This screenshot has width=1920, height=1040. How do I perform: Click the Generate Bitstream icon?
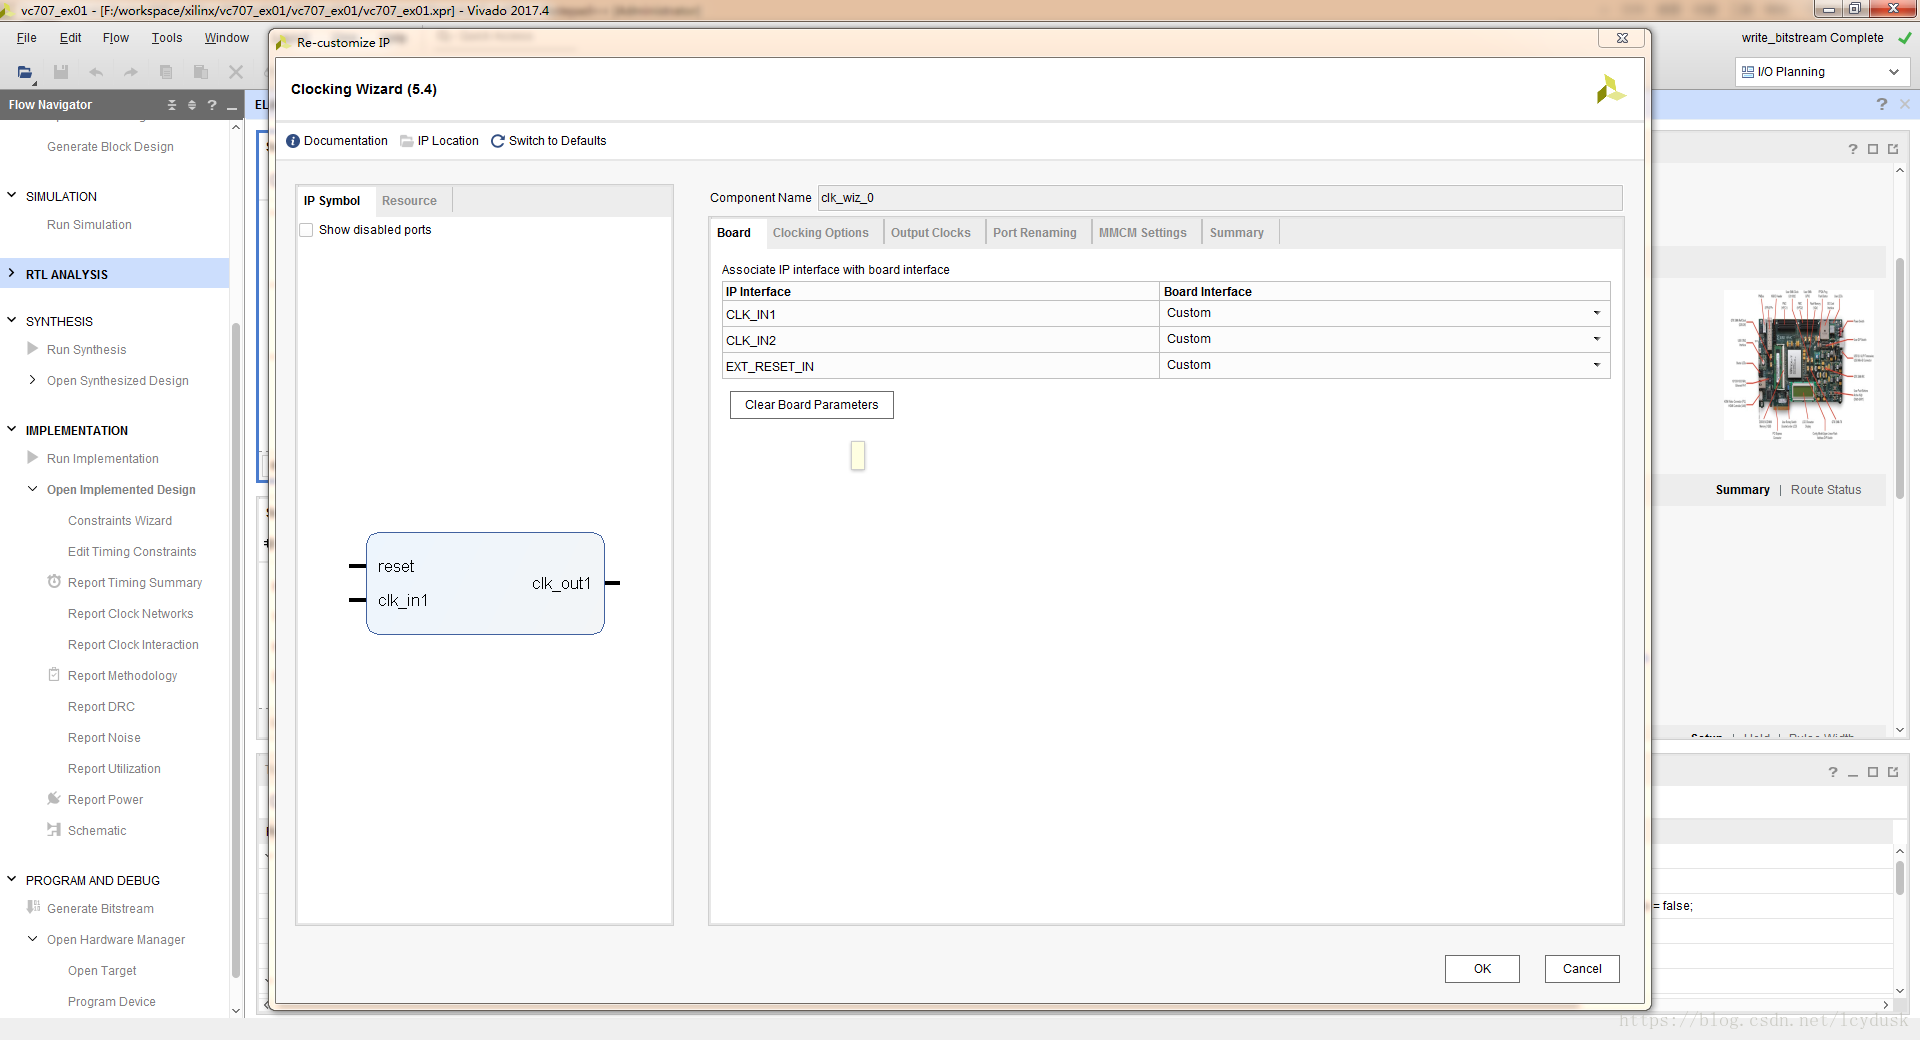pos(33,908)
